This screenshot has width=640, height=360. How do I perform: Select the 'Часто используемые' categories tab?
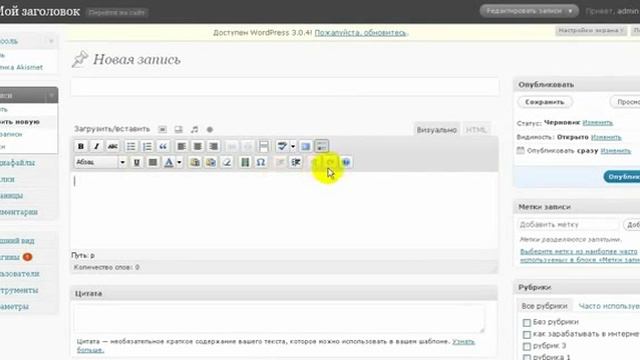pos(608,306)
